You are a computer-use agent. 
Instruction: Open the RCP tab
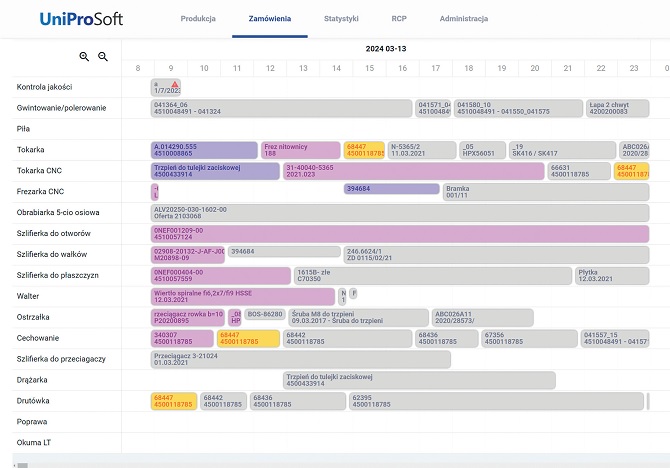[399, 19]
